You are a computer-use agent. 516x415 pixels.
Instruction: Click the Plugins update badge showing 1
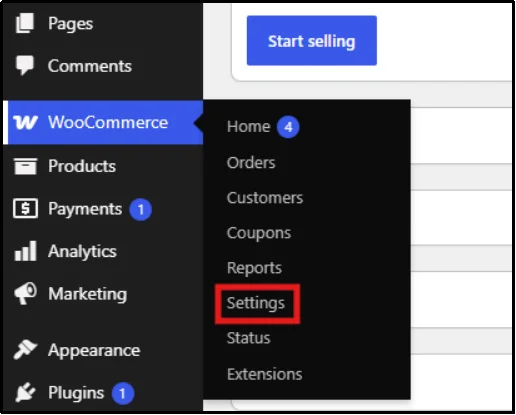tap(123, 394)
